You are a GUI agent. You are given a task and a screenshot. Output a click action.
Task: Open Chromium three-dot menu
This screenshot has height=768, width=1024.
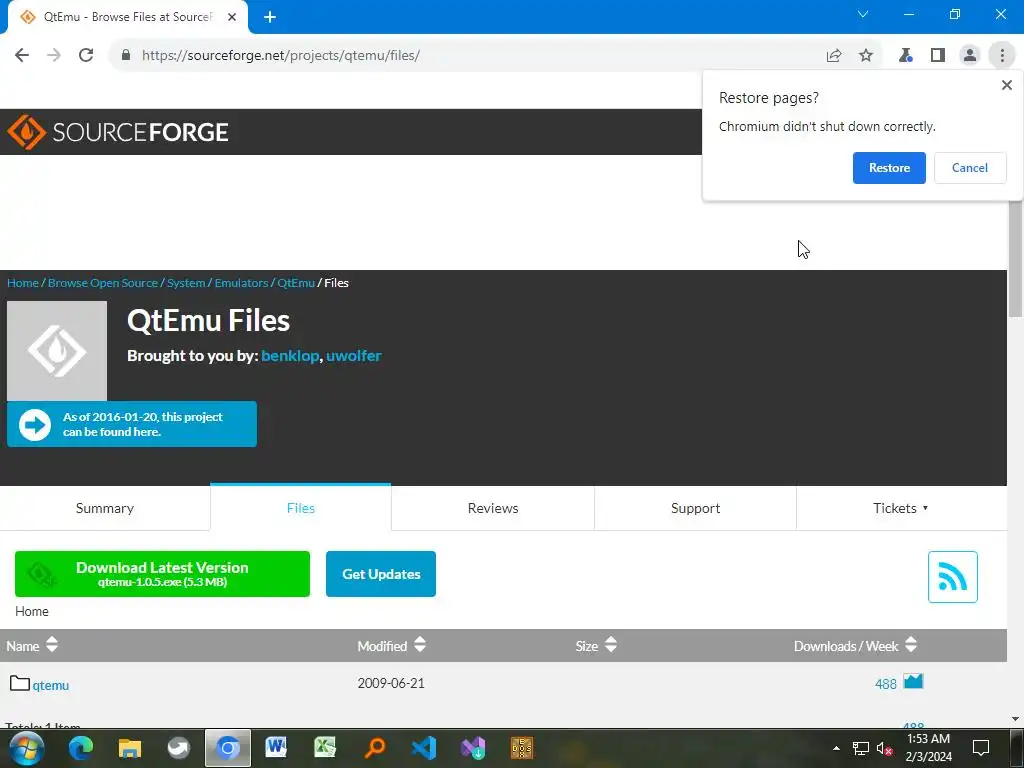1002,56
